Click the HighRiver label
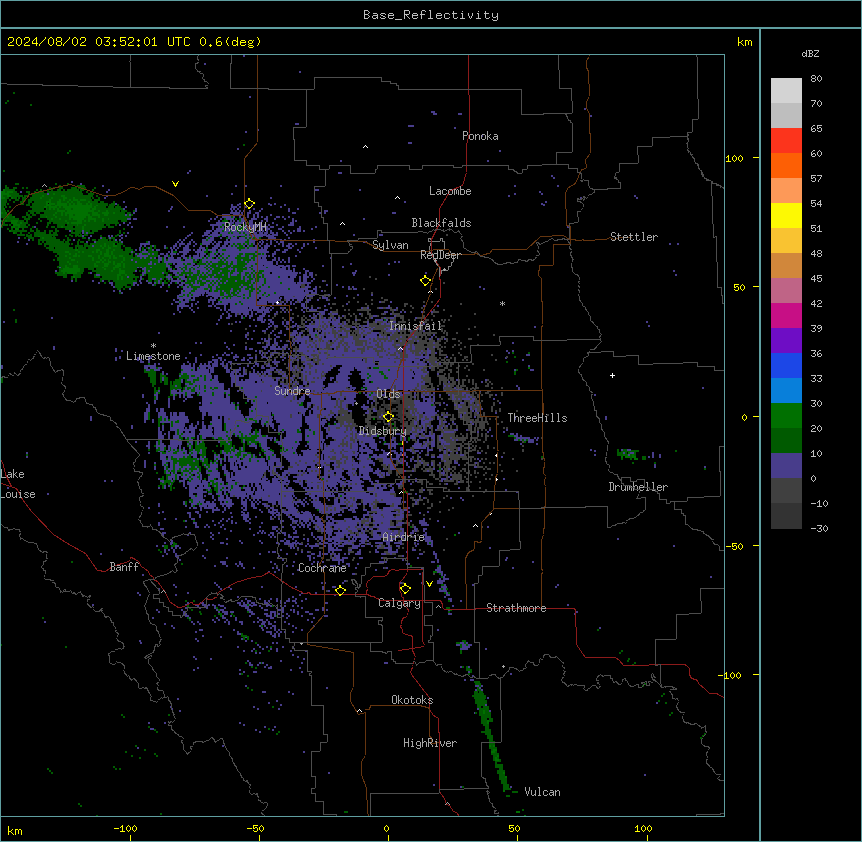Image resolution: width=862 pixels, height=842 pixels. pos(430,743)
